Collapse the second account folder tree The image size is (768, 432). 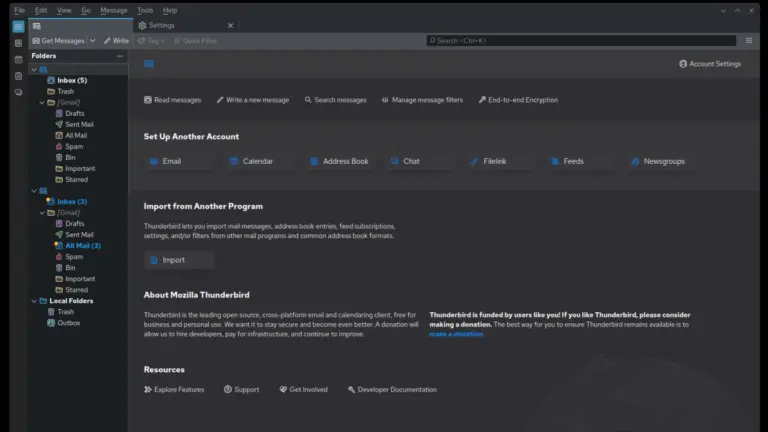point(34,191)
